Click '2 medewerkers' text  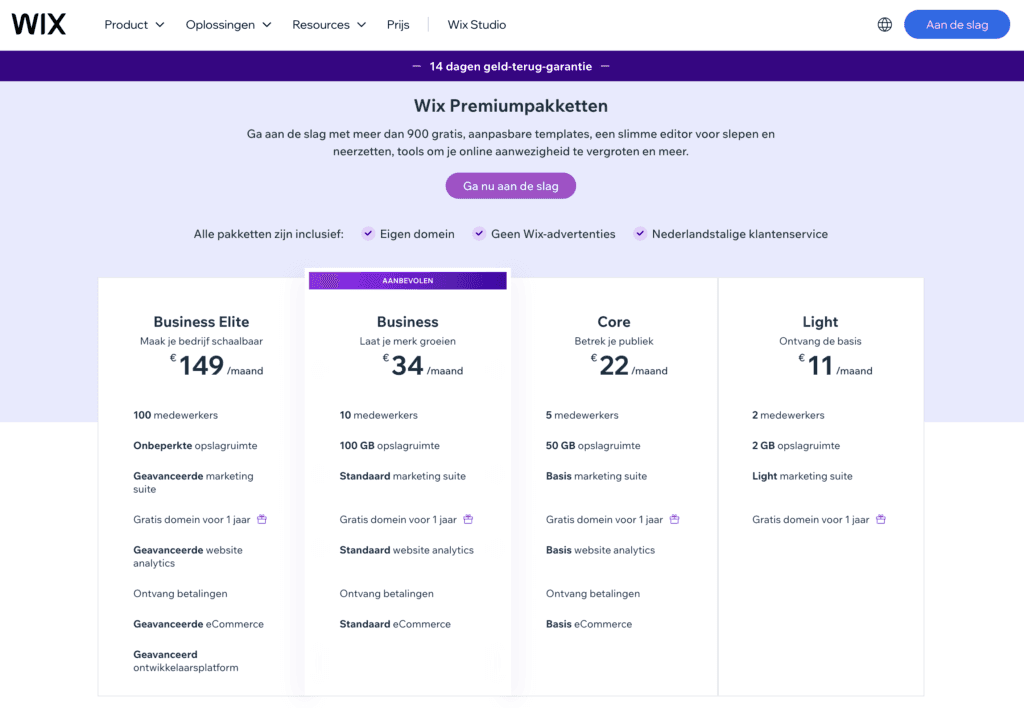[x=788, y=415]
